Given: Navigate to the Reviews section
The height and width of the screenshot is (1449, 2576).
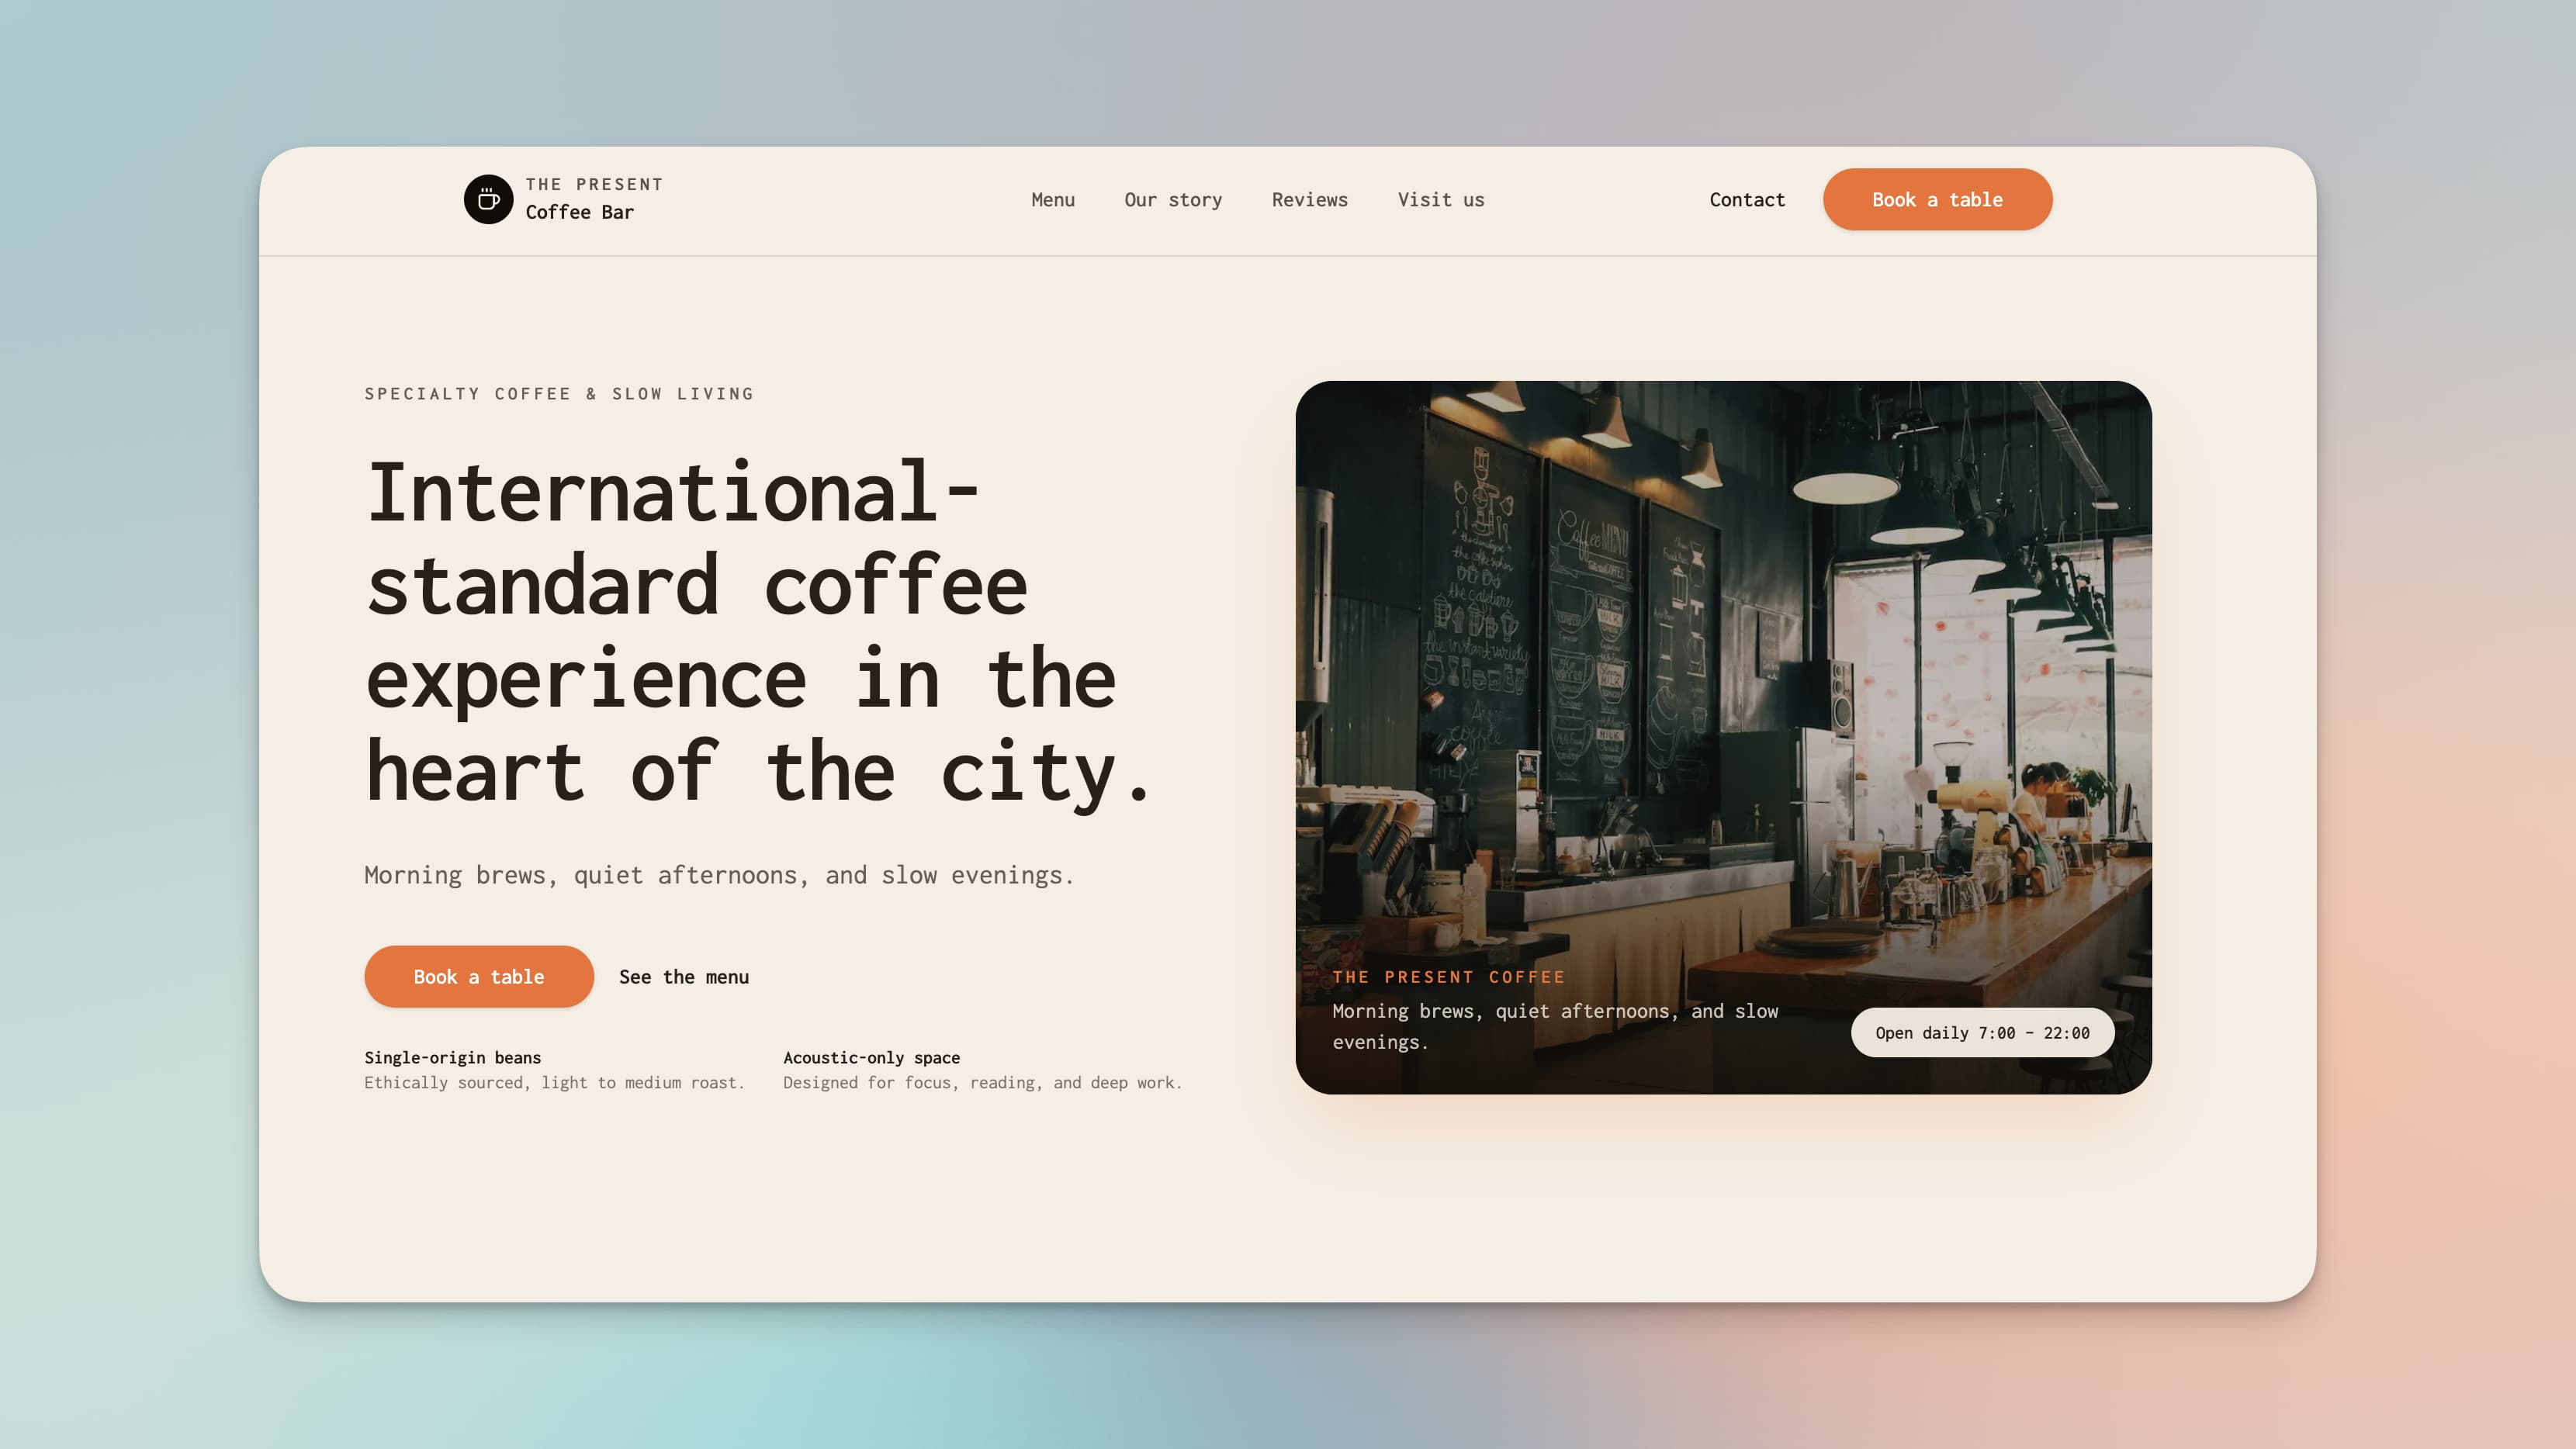Looking at the screenshot, I should (1310, 199).
